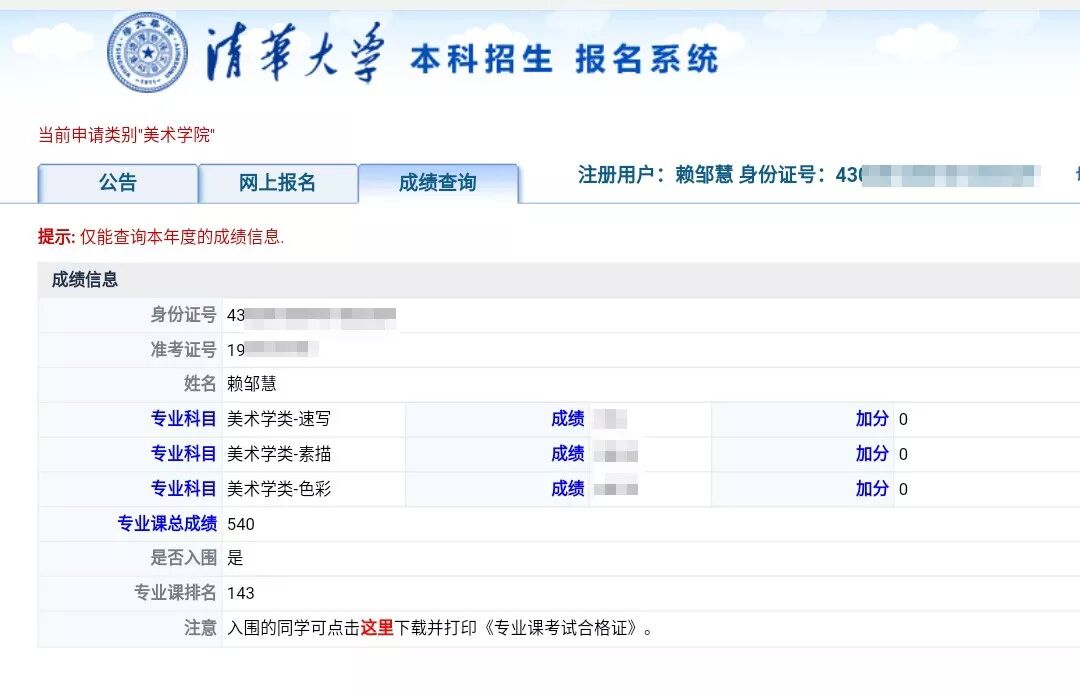Click the 本科招生 报名系统 heading

coord(564,59)
